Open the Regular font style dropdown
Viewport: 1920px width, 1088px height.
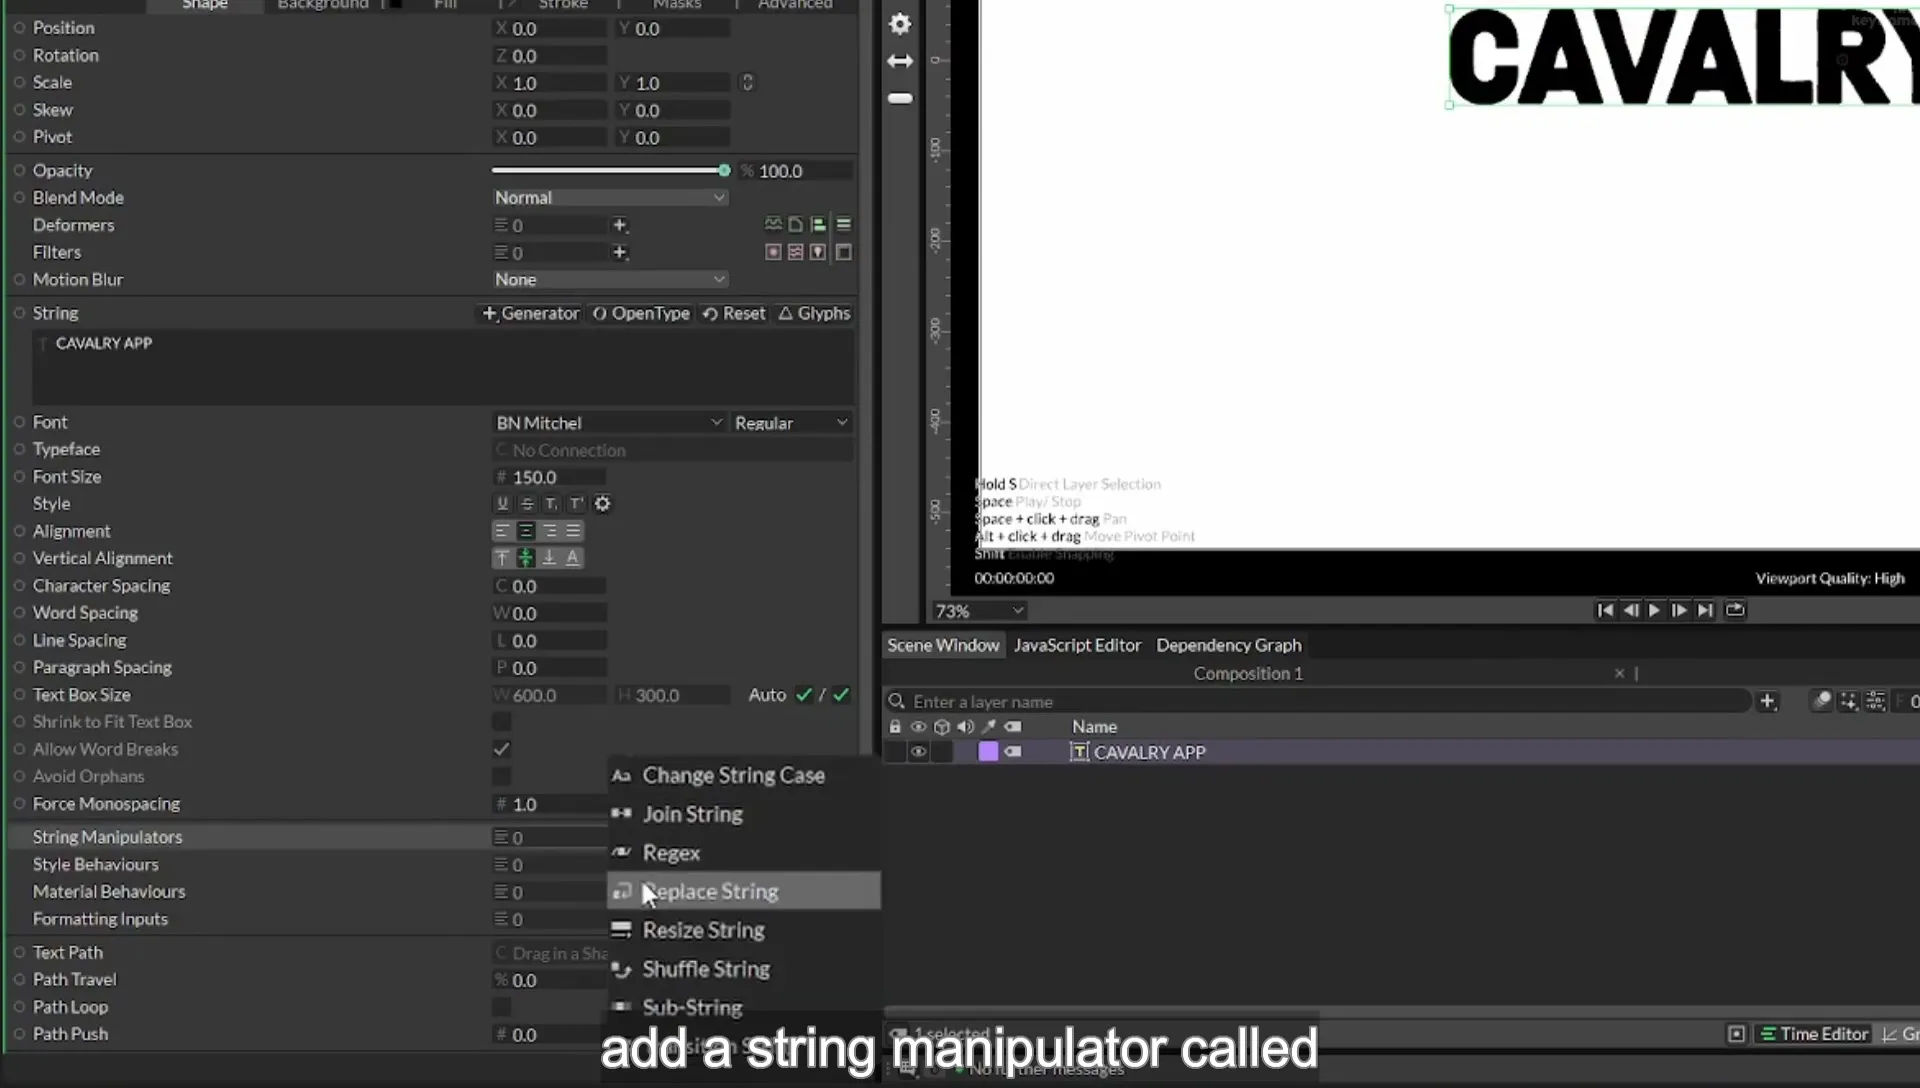pyautogui.click(x=791, y=423)
